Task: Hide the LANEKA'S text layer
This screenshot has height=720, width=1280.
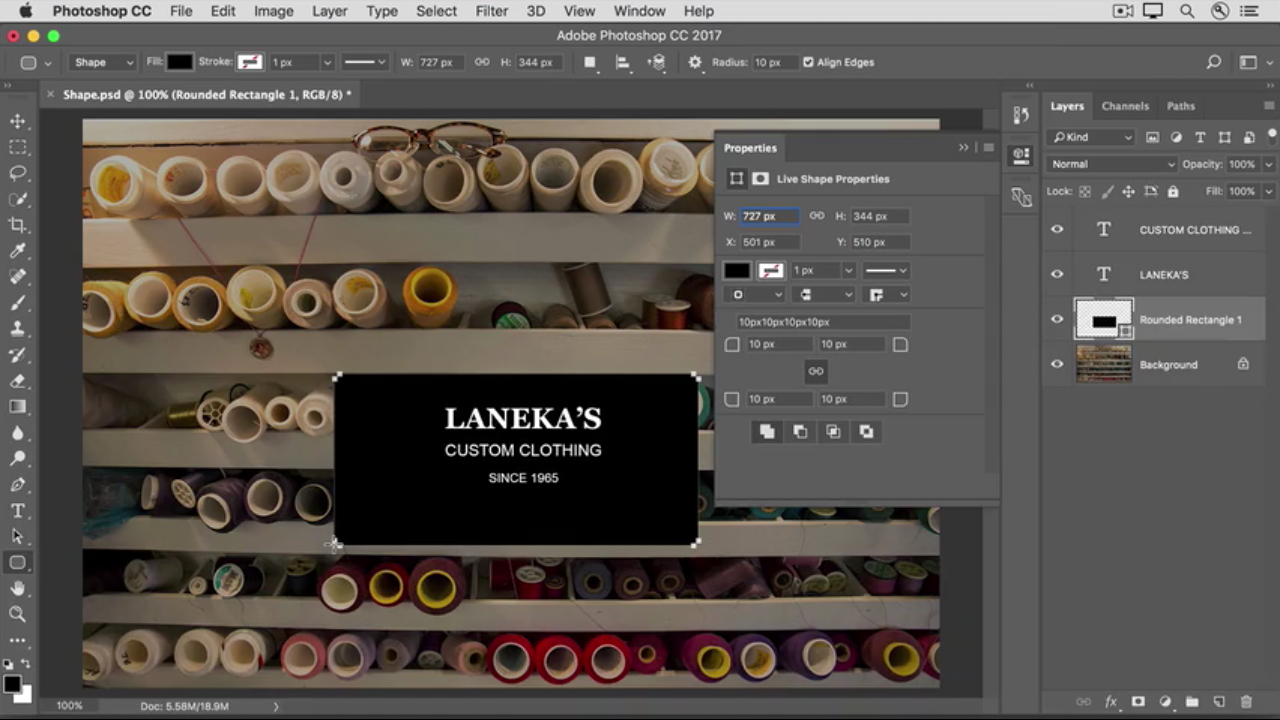Action: pyautogui.click(x=1057, y=275)
